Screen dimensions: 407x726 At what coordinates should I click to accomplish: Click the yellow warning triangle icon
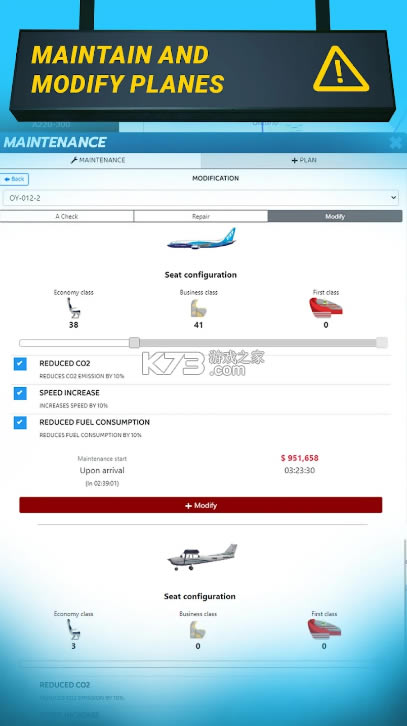tap(341, 69)
